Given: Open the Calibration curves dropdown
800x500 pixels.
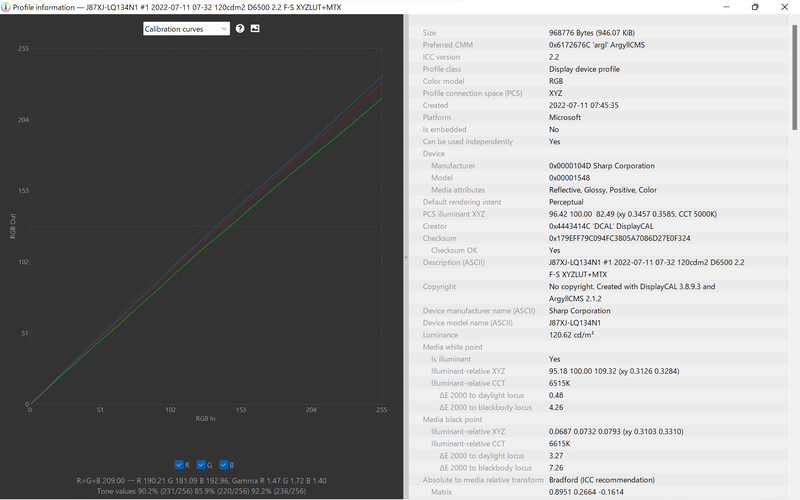Looking at the screenshot, I should click(186, 29).
